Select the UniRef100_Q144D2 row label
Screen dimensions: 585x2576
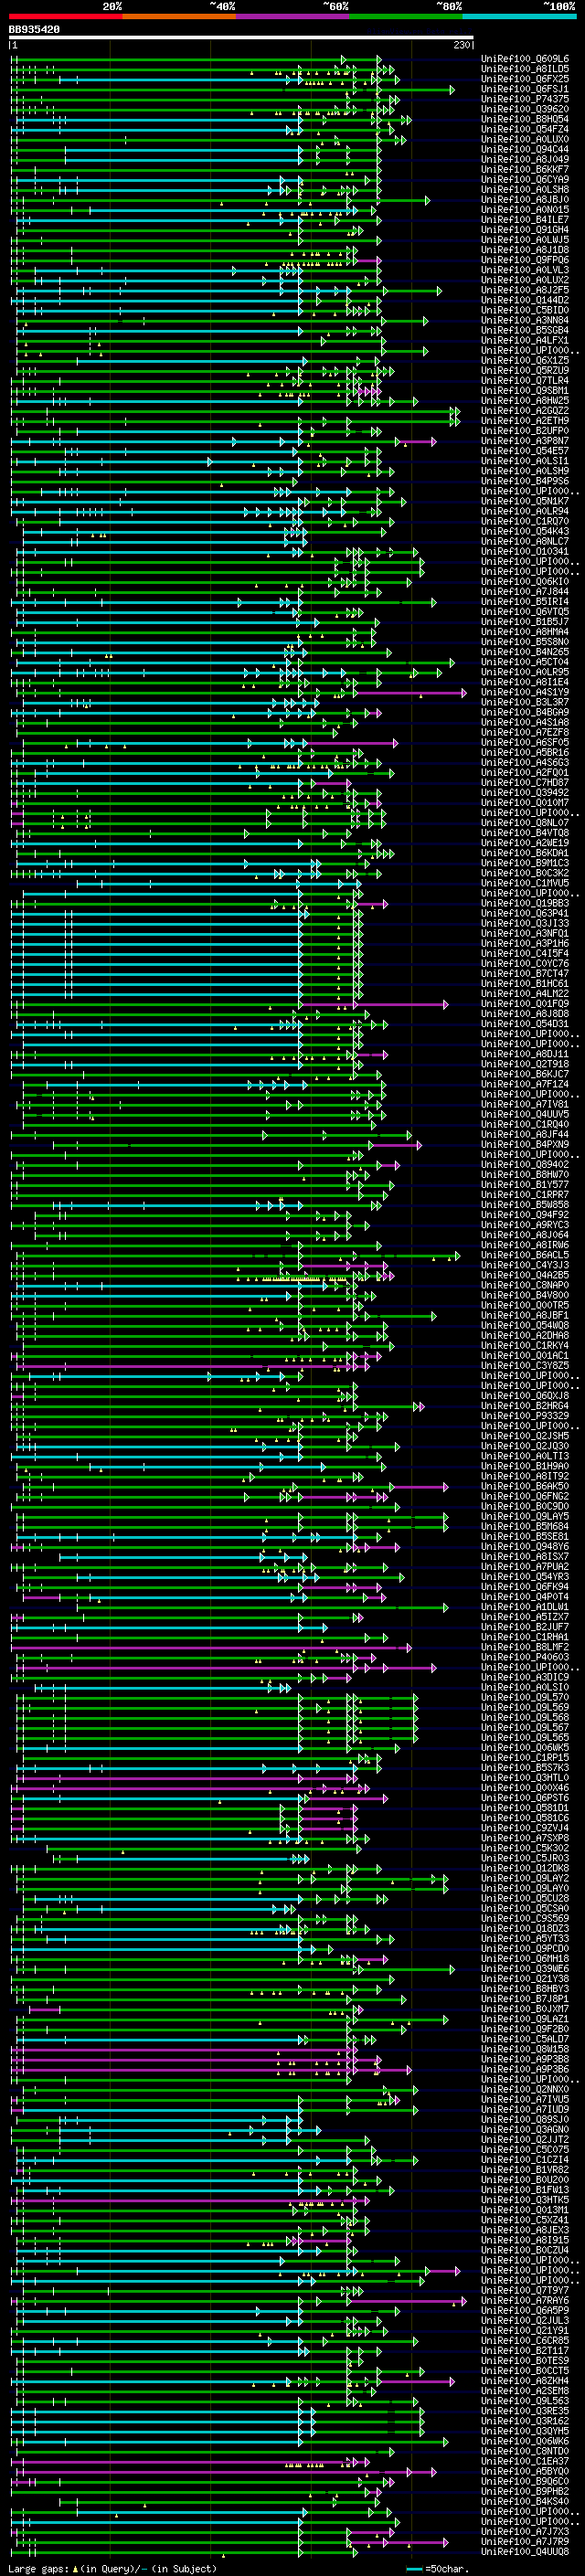tap(524, 300)
